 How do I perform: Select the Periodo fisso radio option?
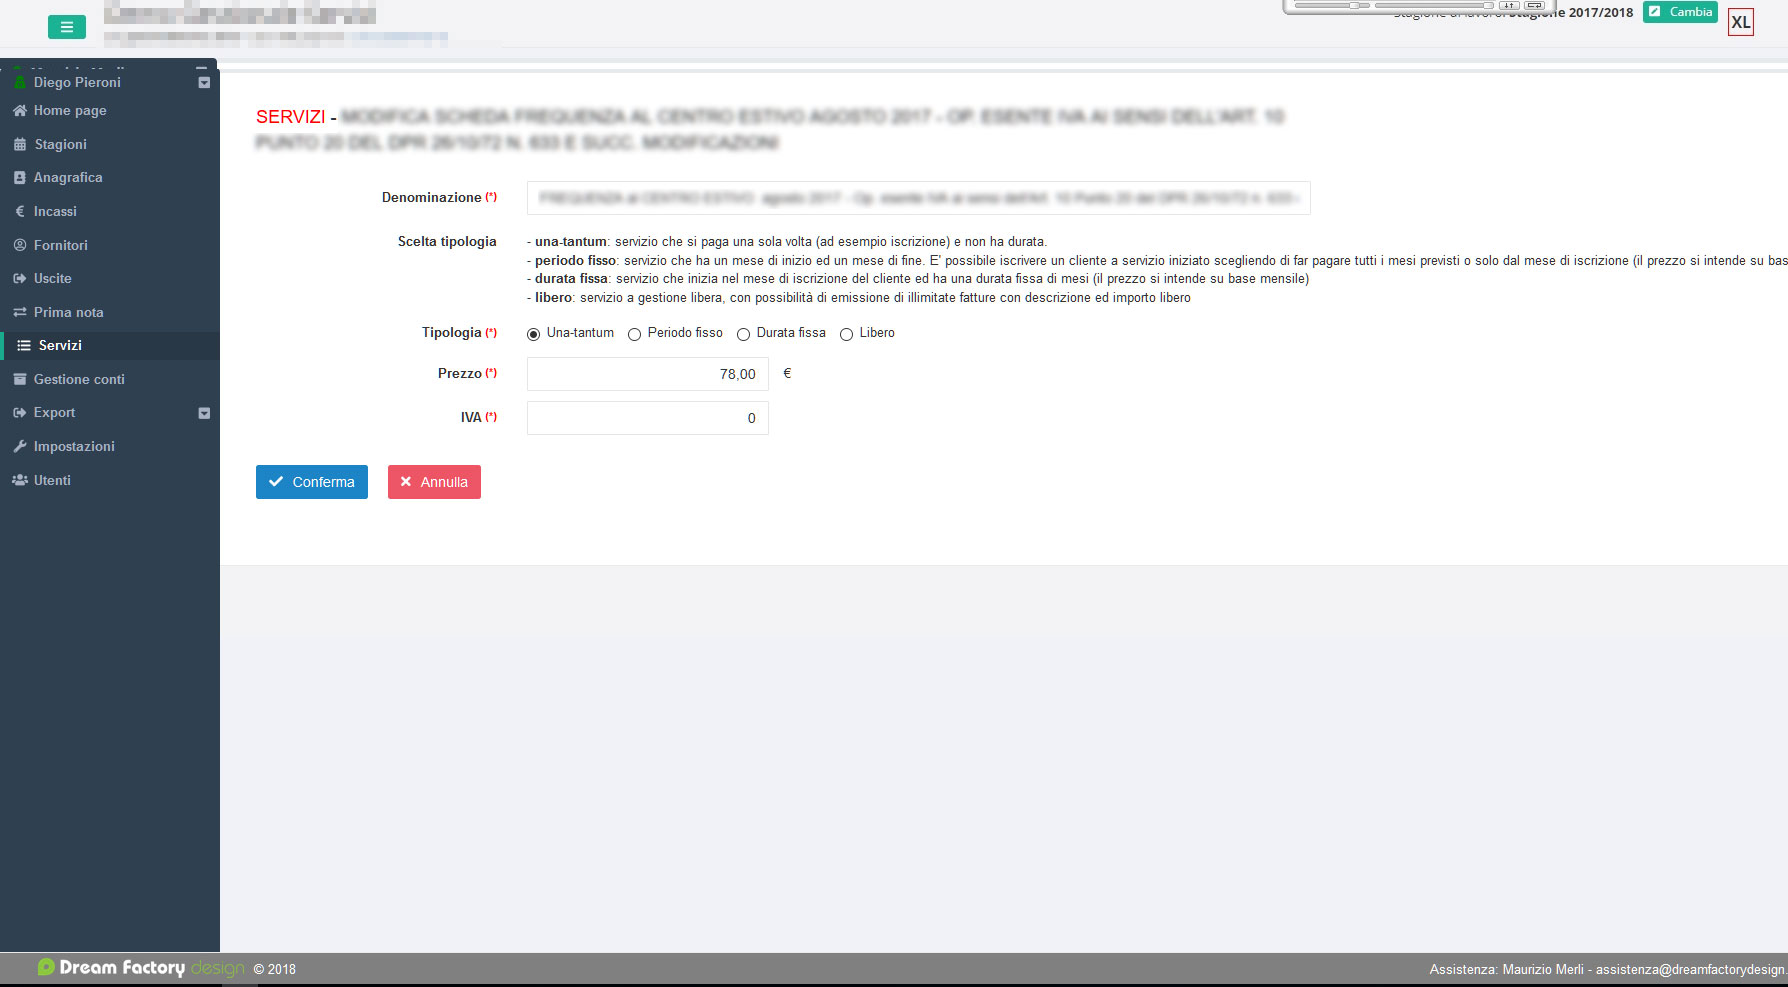(x=634, y=334)
